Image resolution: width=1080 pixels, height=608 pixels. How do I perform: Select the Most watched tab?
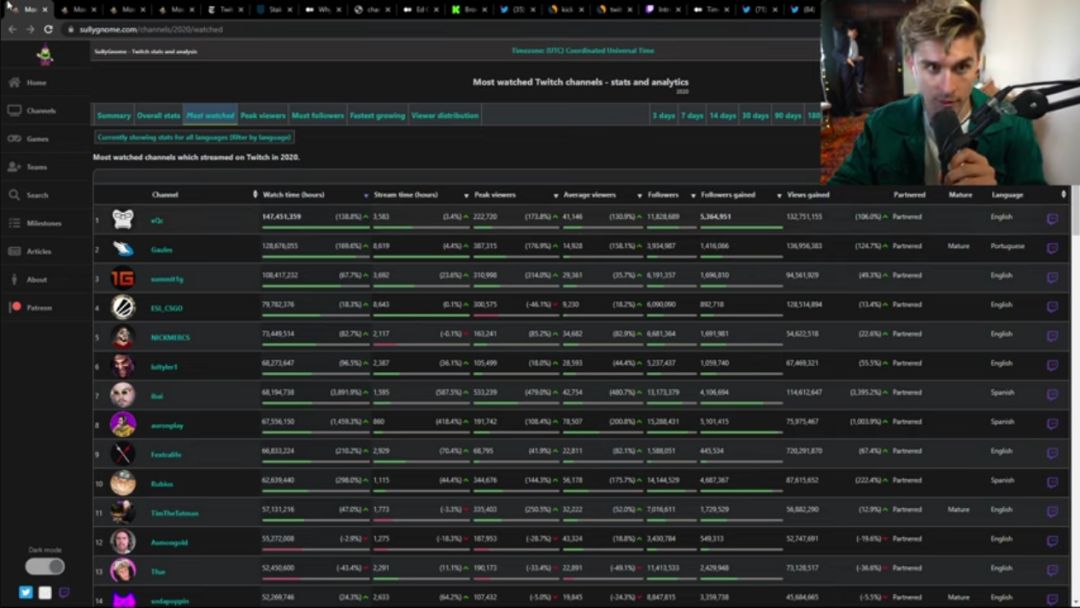(x=210, y=116)
